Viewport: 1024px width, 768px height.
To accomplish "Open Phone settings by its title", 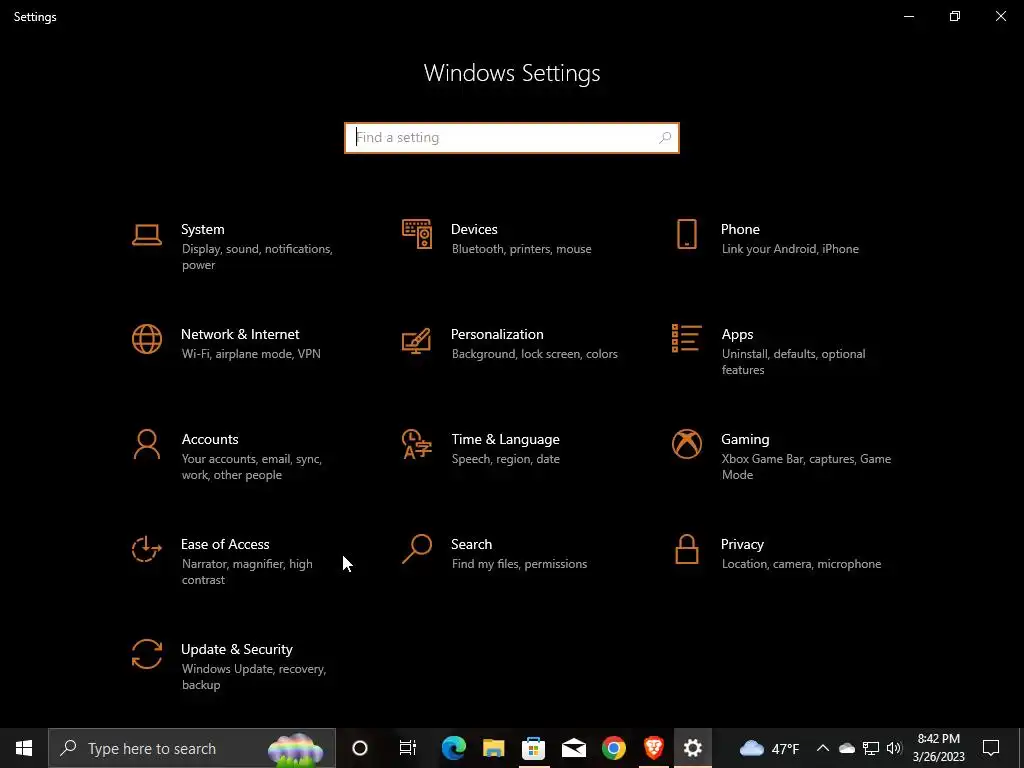I will pyautogui.click(x=740, y=229).
